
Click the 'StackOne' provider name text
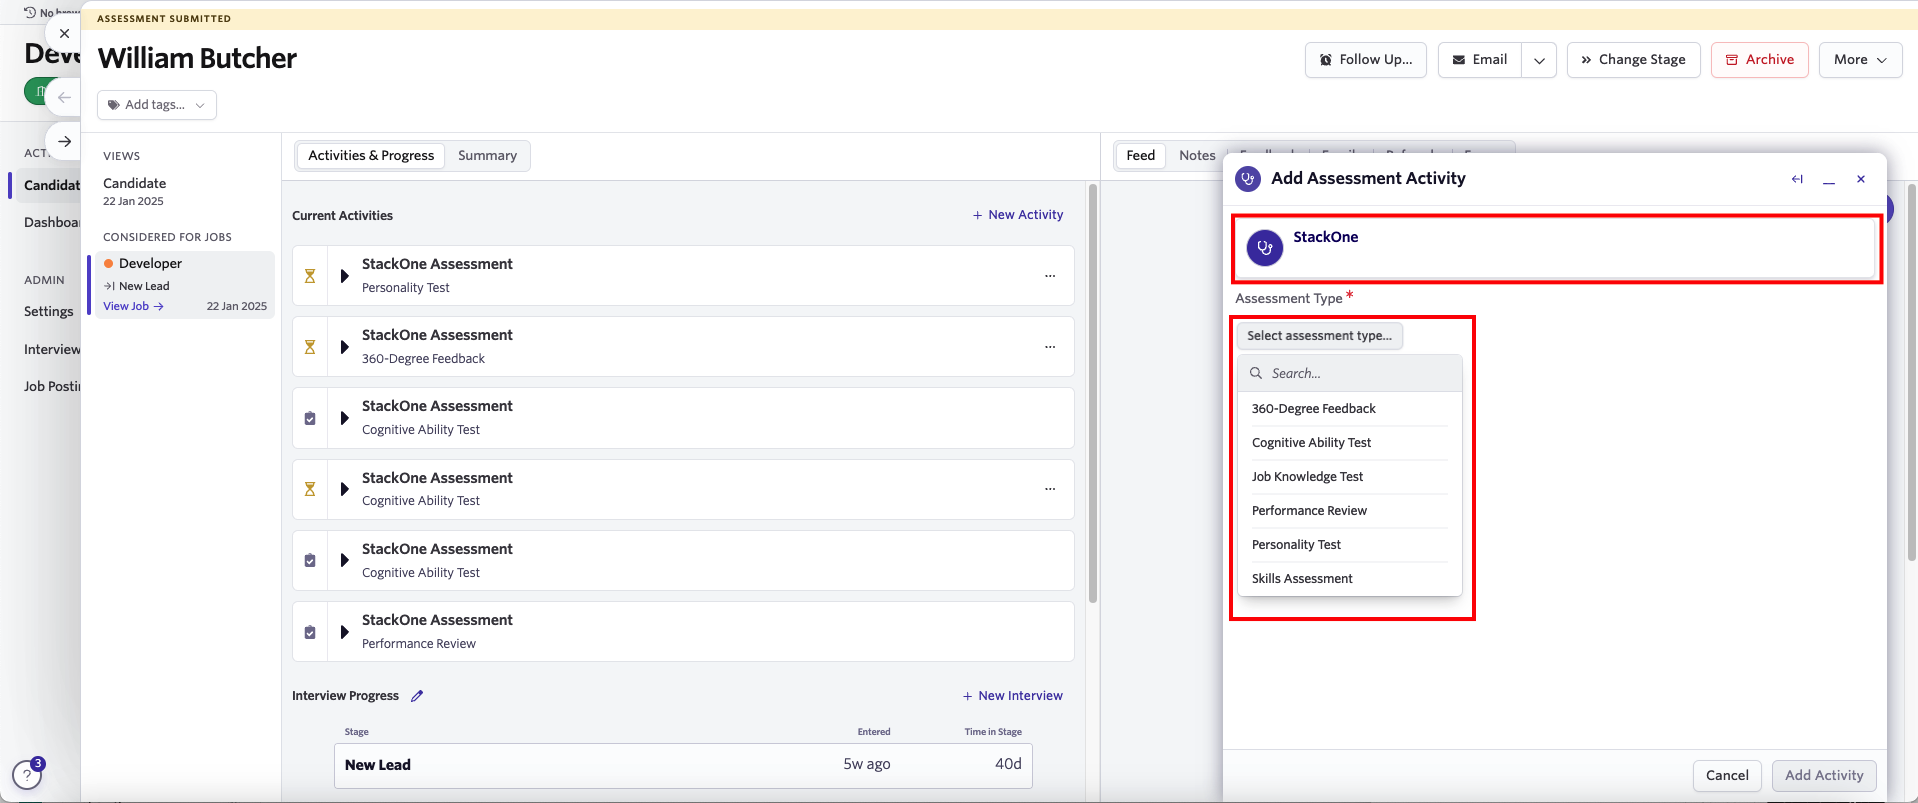[1325, 237]
